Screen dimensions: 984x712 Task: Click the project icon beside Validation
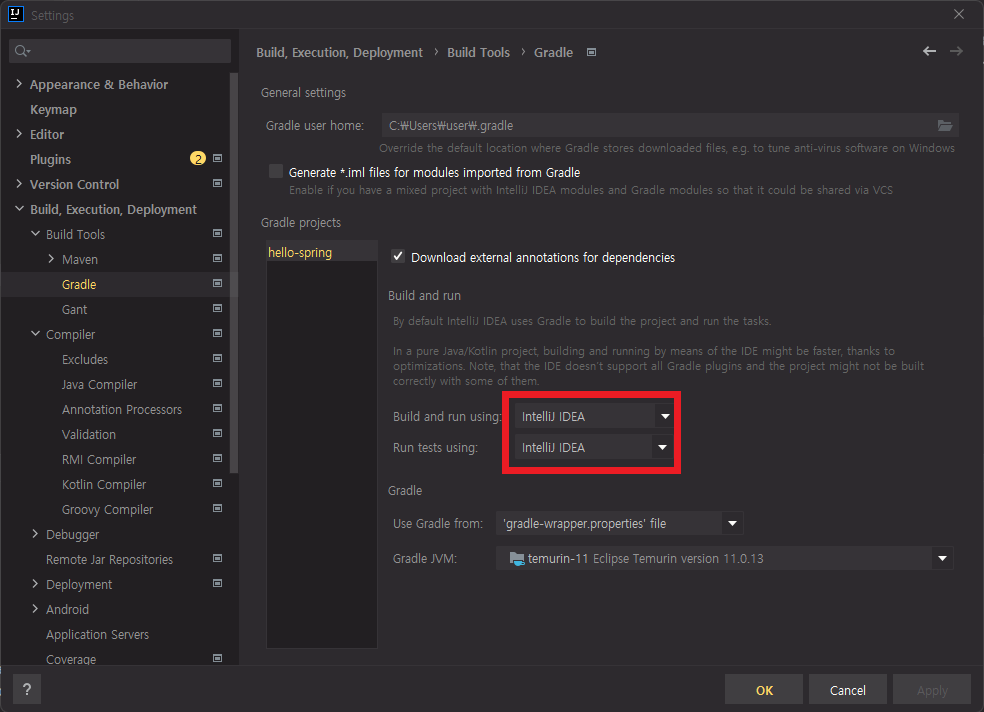pyautogui.click(x=218, y=433)
